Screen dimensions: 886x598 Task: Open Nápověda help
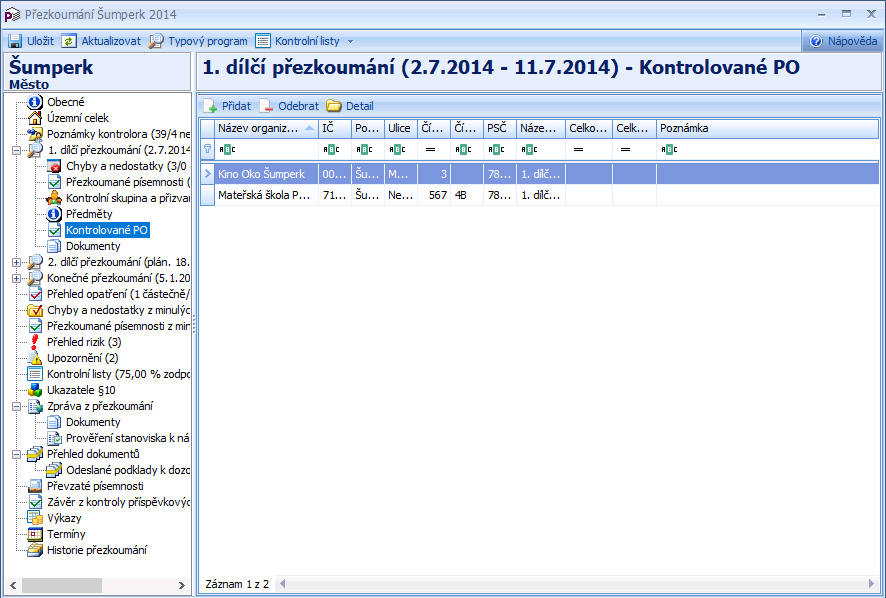(843, 41)
